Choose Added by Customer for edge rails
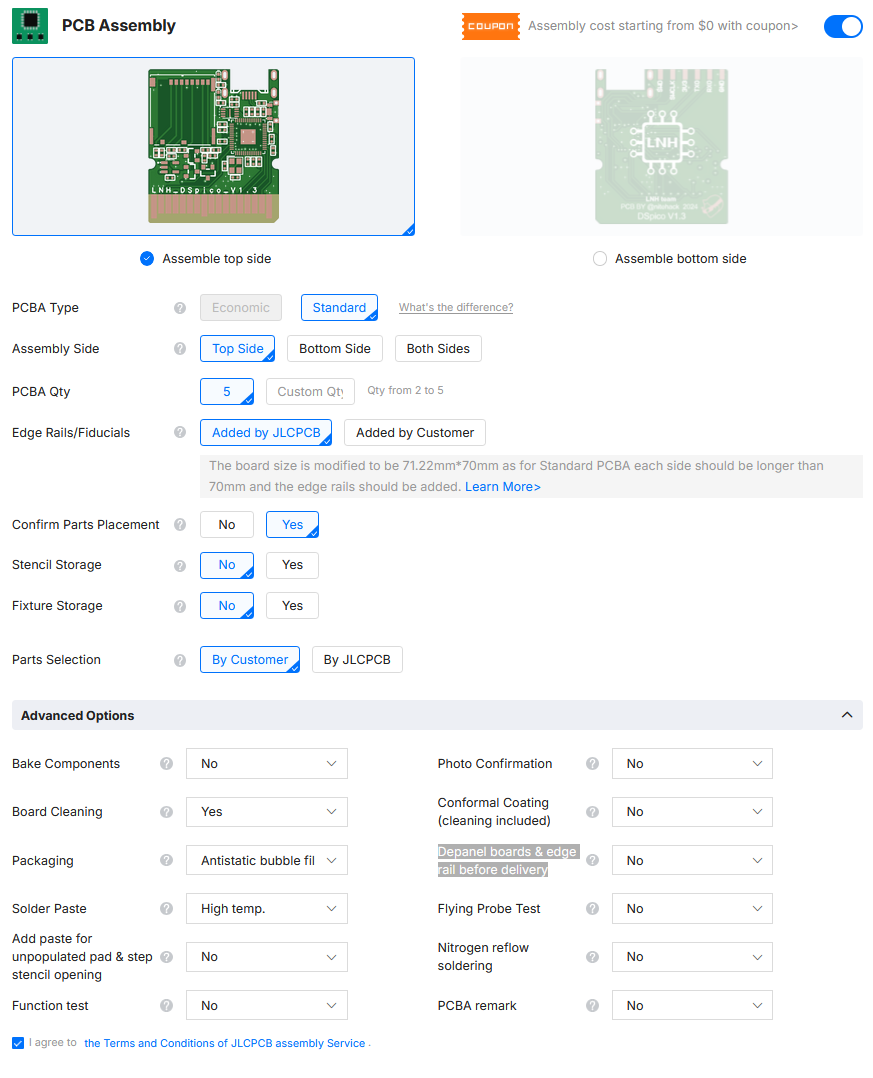873x1078 pixels. 415,433
